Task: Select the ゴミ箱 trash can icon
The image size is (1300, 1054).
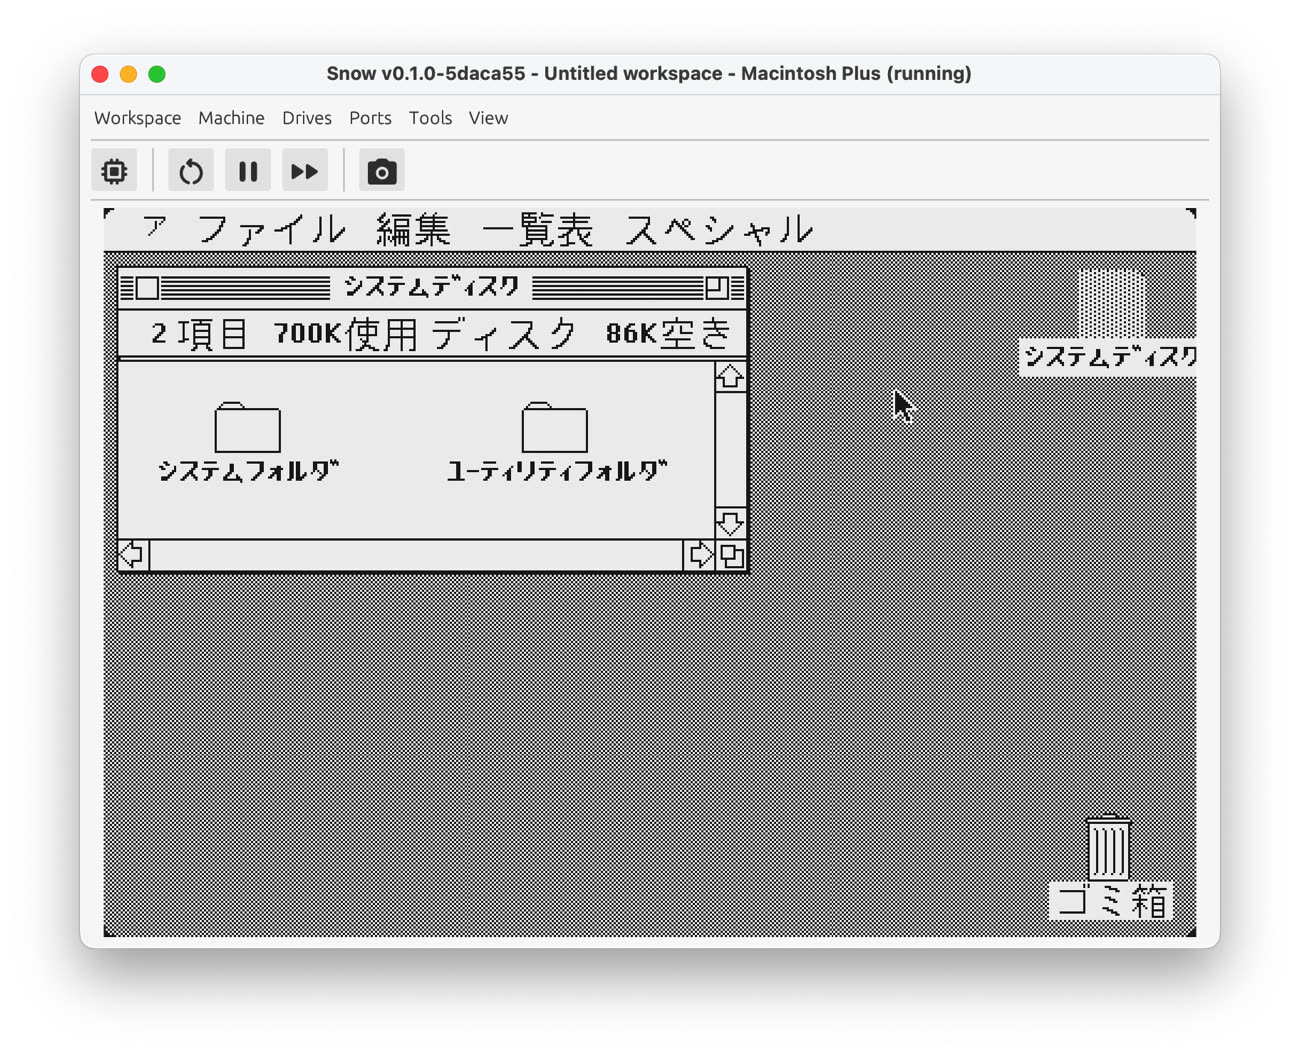Action: [1108, 847]
